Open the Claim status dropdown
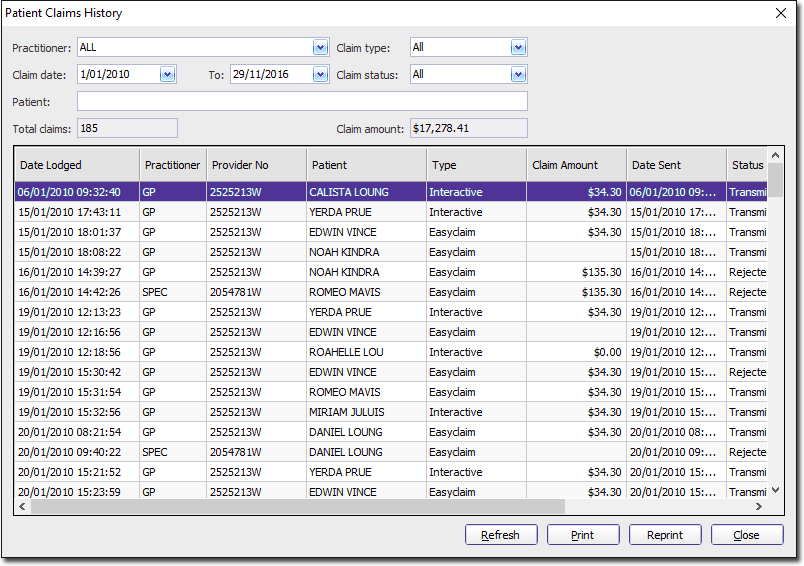Image resolution: width=804 pixels, height=566 pixels. (x=518, y=74)
